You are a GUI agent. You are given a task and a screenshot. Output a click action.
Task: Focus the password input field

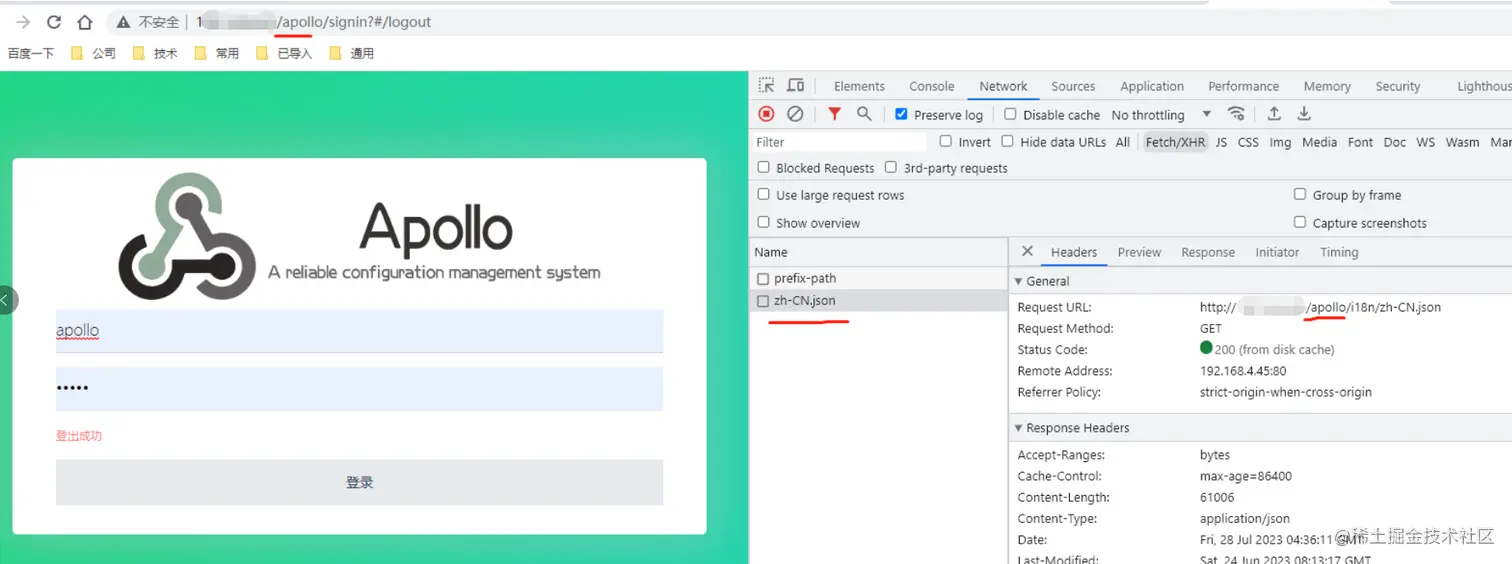359,388
